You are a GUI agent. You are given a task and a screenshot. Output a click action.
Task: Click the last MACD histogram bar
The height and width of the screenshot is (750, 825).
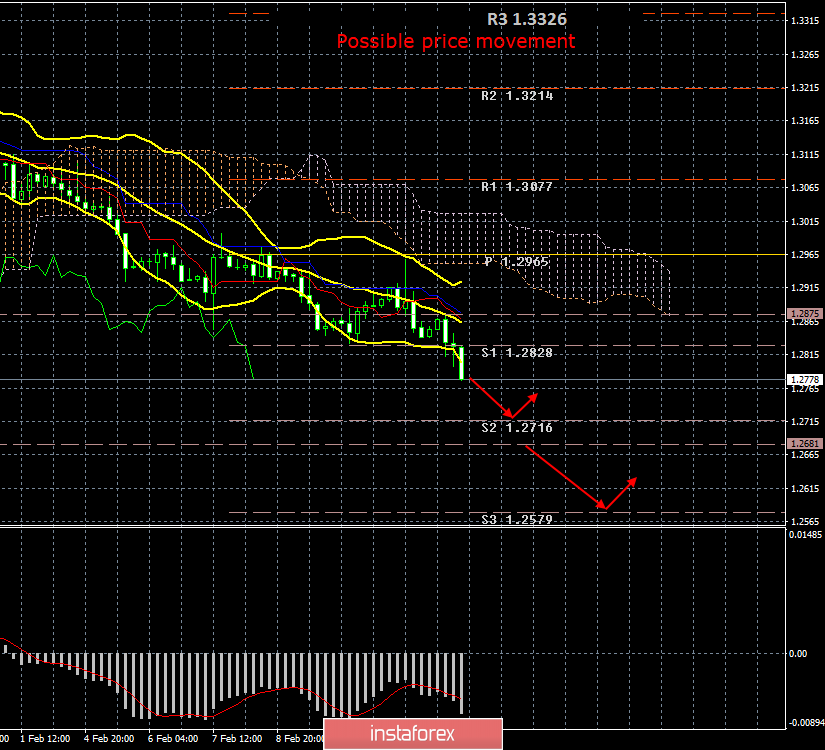pyautogui.click(x=461, y=683)
